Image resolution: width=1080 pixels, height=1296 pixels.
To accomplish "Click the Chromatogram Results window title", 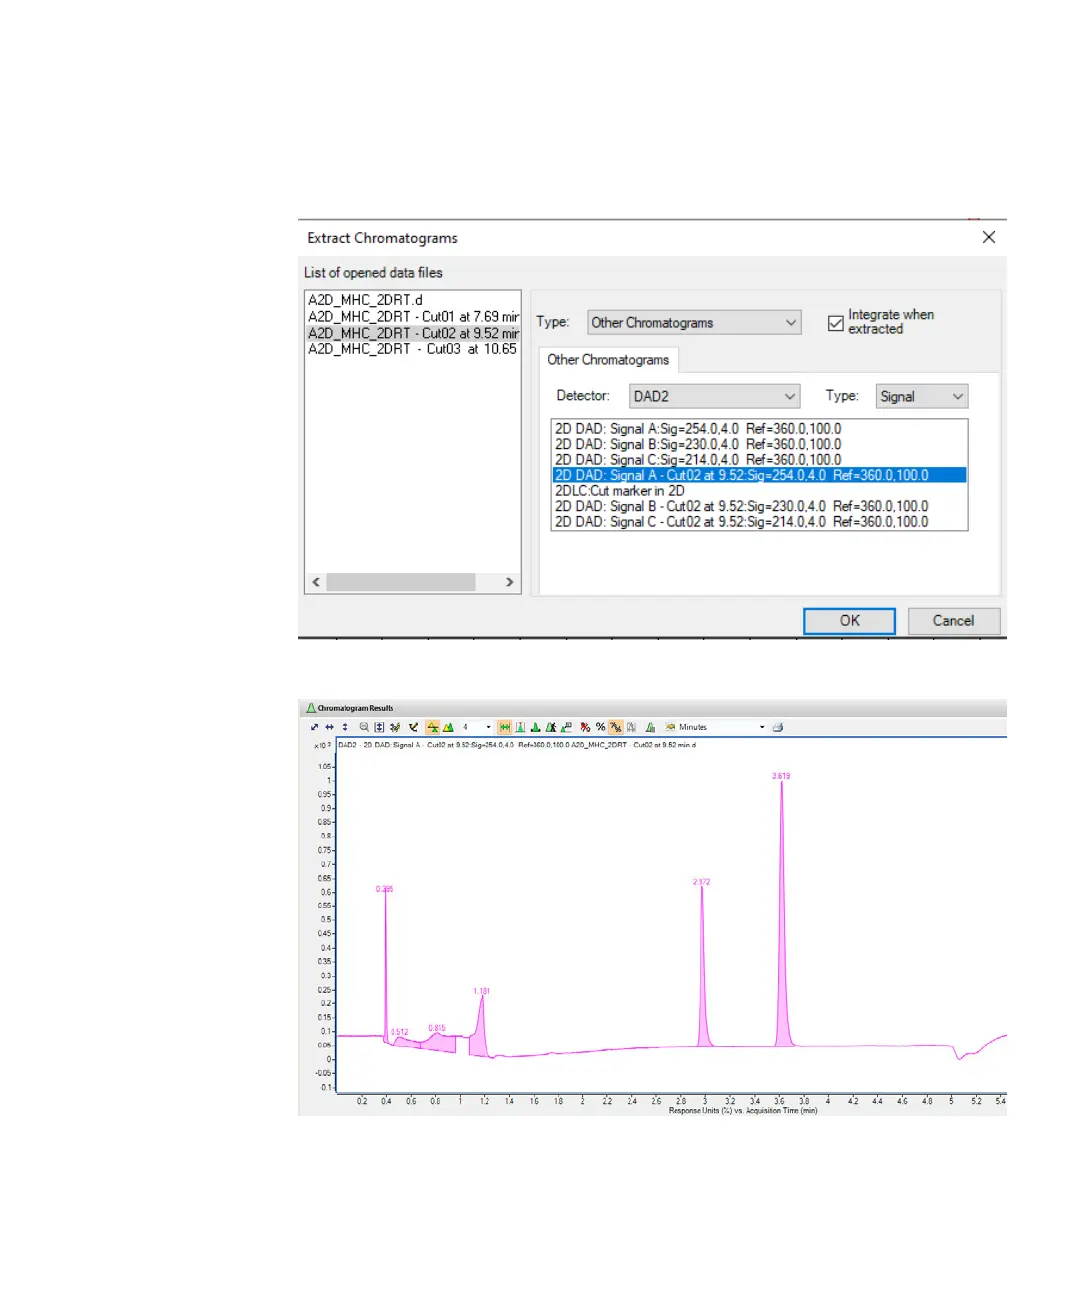I will [355, 708].
